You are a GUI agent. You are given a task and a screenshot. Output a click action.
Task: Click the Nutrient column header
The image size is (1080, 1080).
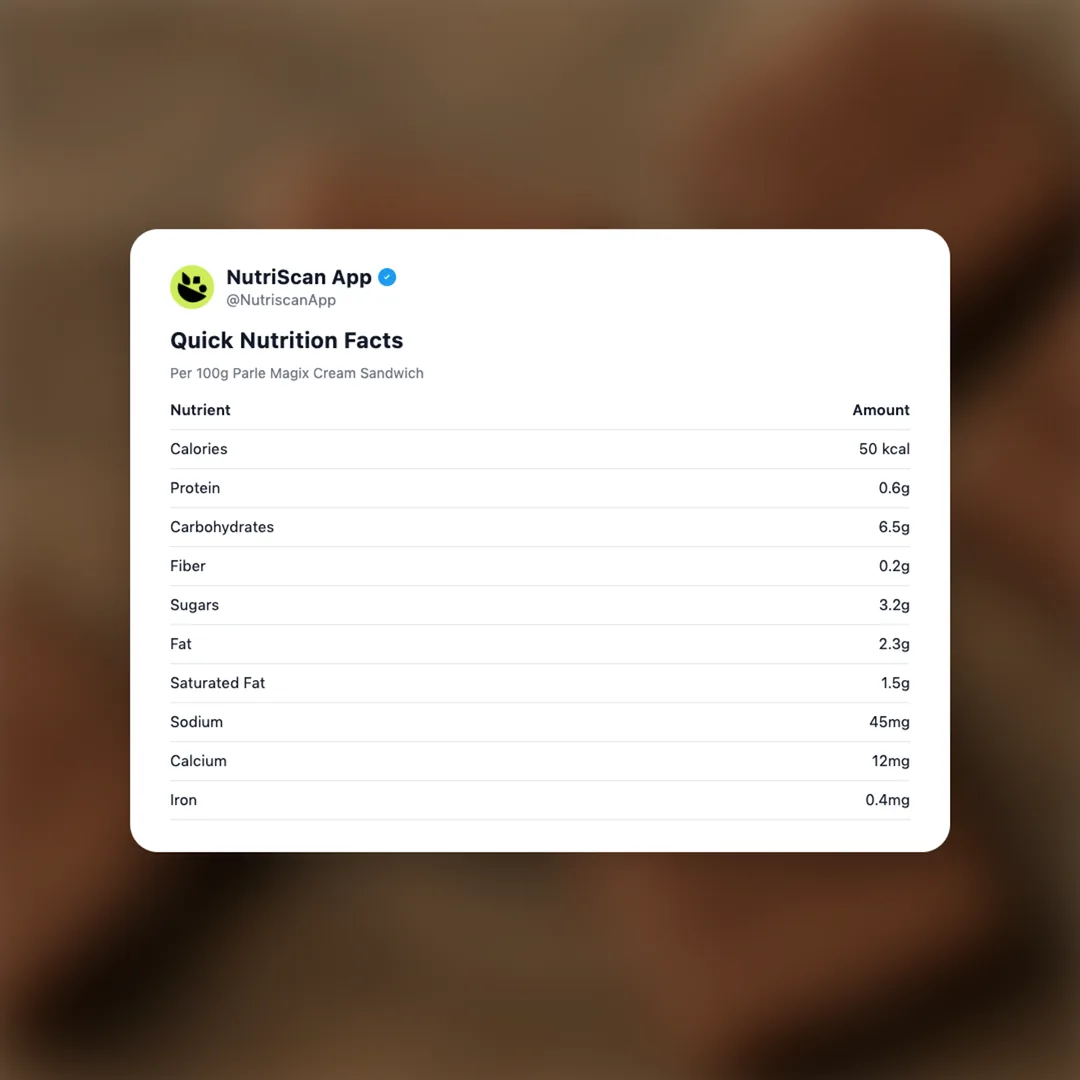200,410
